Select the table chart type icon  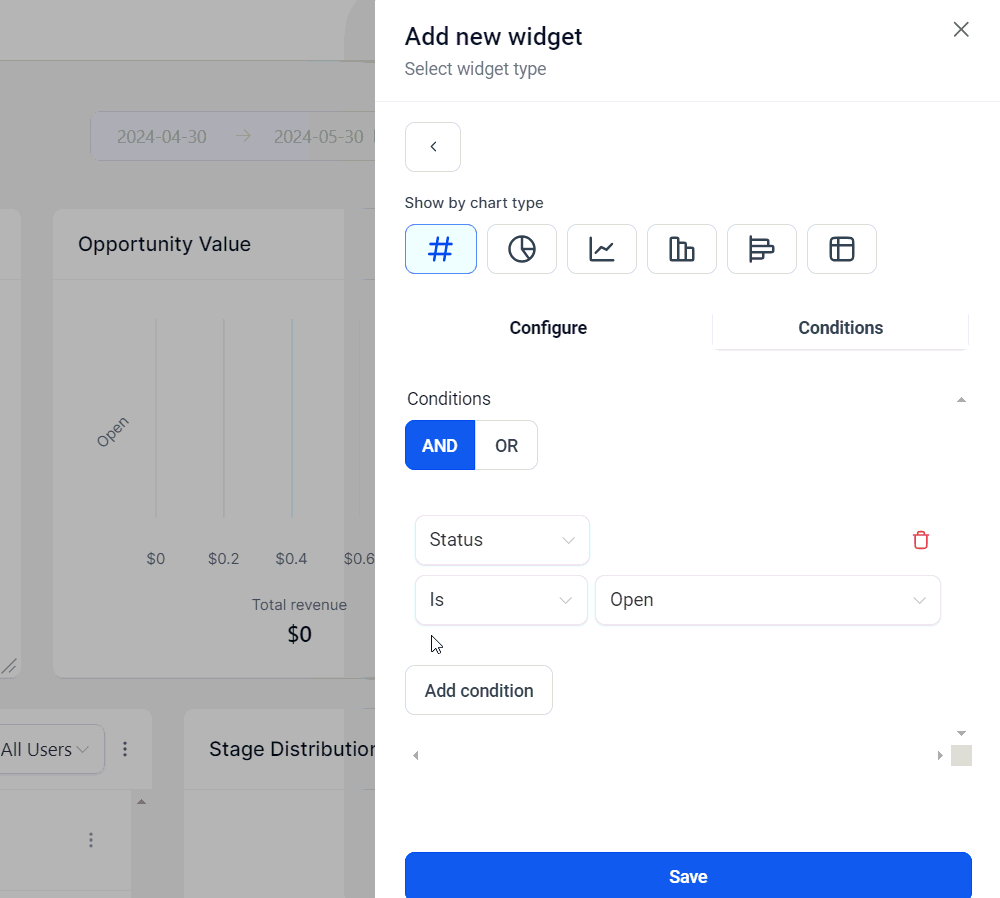pyautogui.click(x=842, y=249)
